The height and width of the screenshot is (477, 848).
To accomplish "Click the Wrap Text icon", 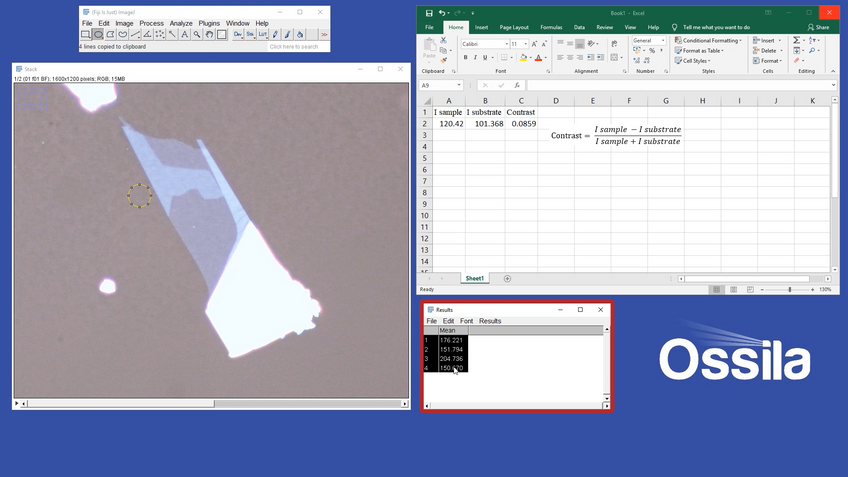I will pos(614,44).
